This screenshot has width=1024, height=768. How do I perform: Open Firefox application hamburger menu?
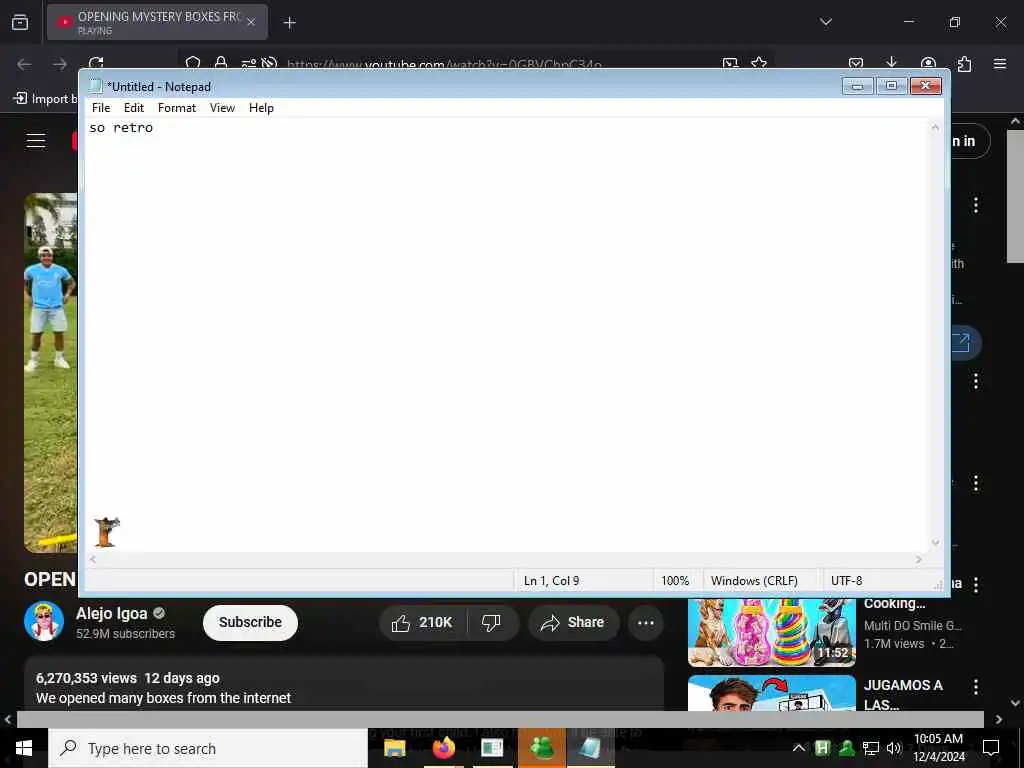pos(1000,63)
